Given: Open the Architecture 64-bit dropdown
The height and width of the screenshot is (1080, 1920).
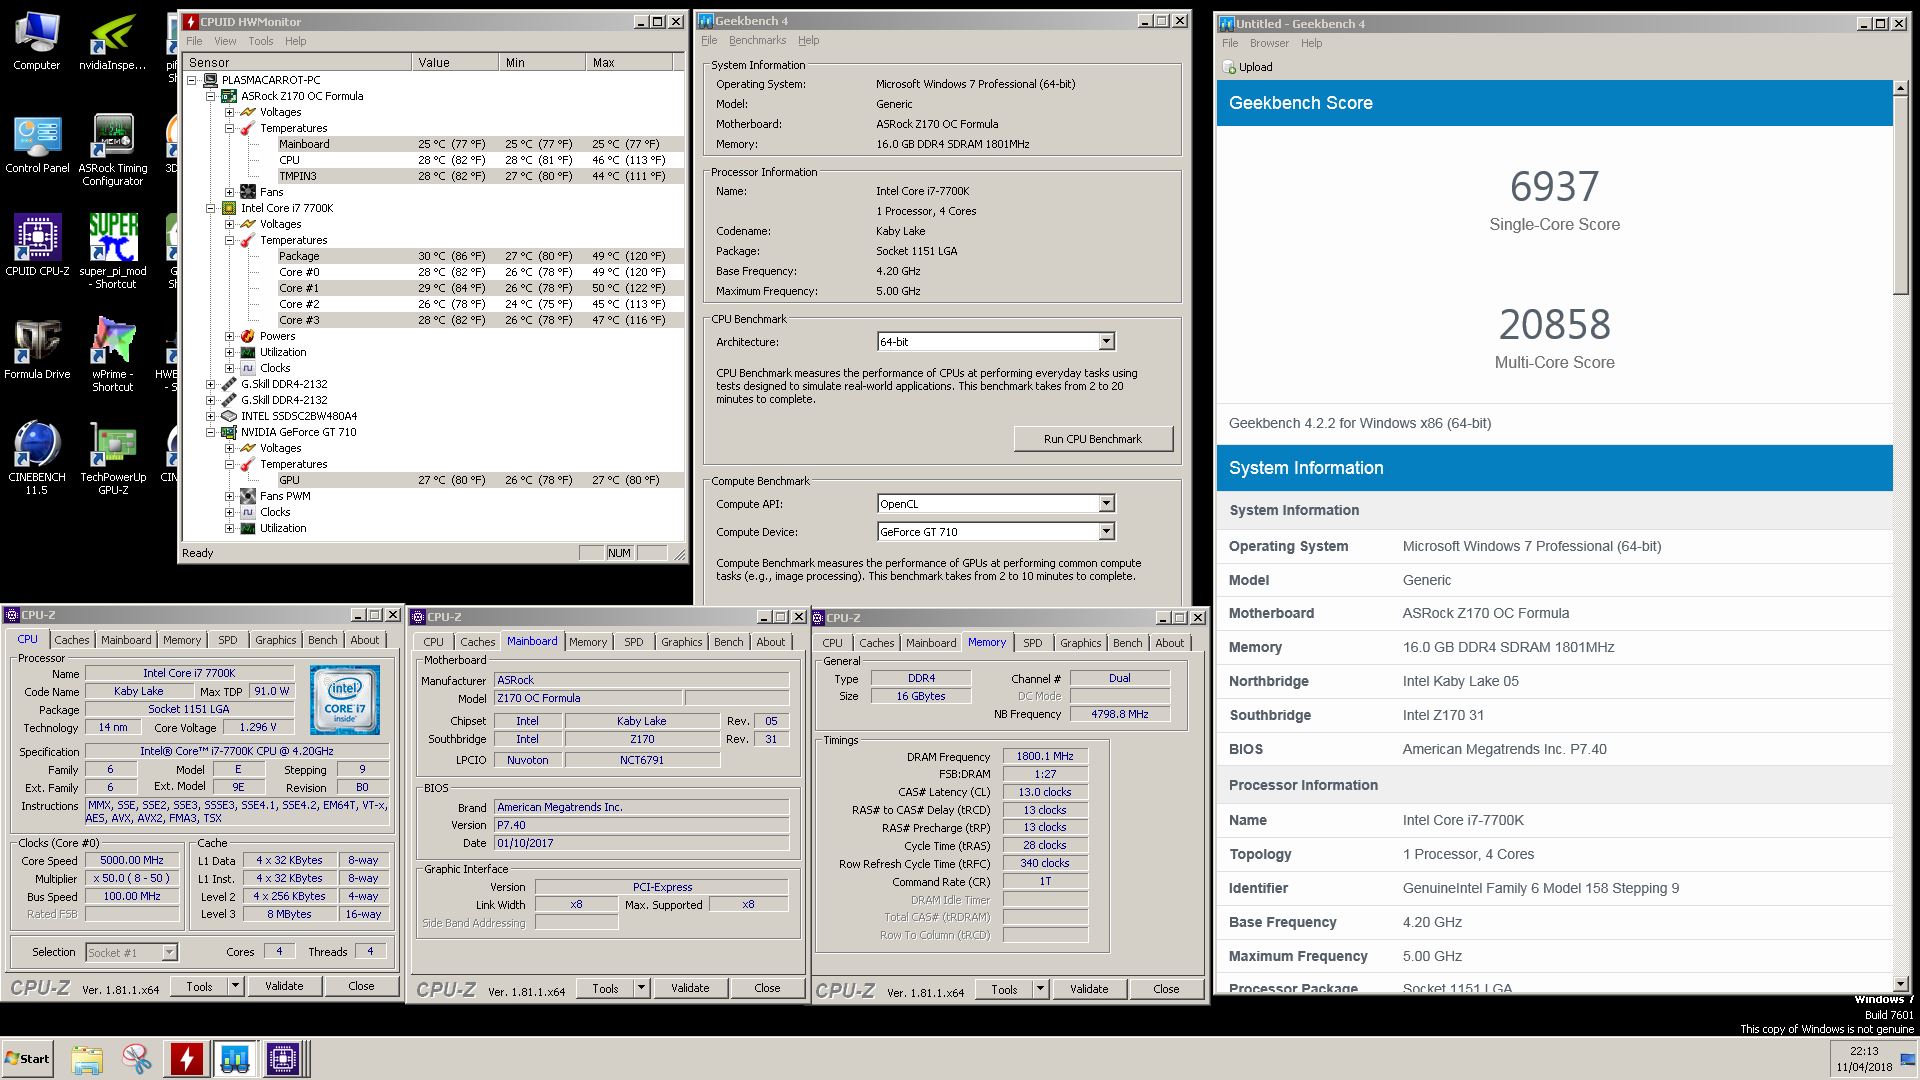Looking at the screenshot, I should (x=1106, y=342).
